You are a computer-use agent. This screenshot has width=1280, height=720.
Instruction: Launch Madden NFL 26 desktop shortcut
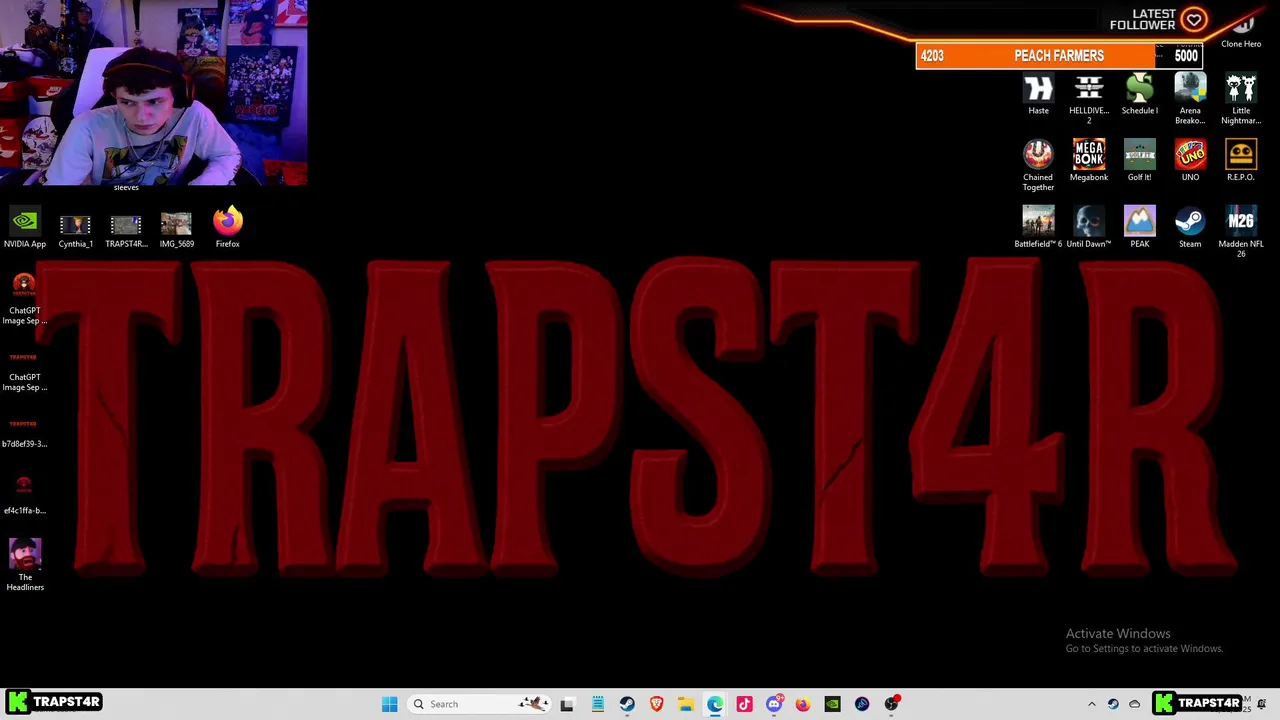coord(1241,232)
